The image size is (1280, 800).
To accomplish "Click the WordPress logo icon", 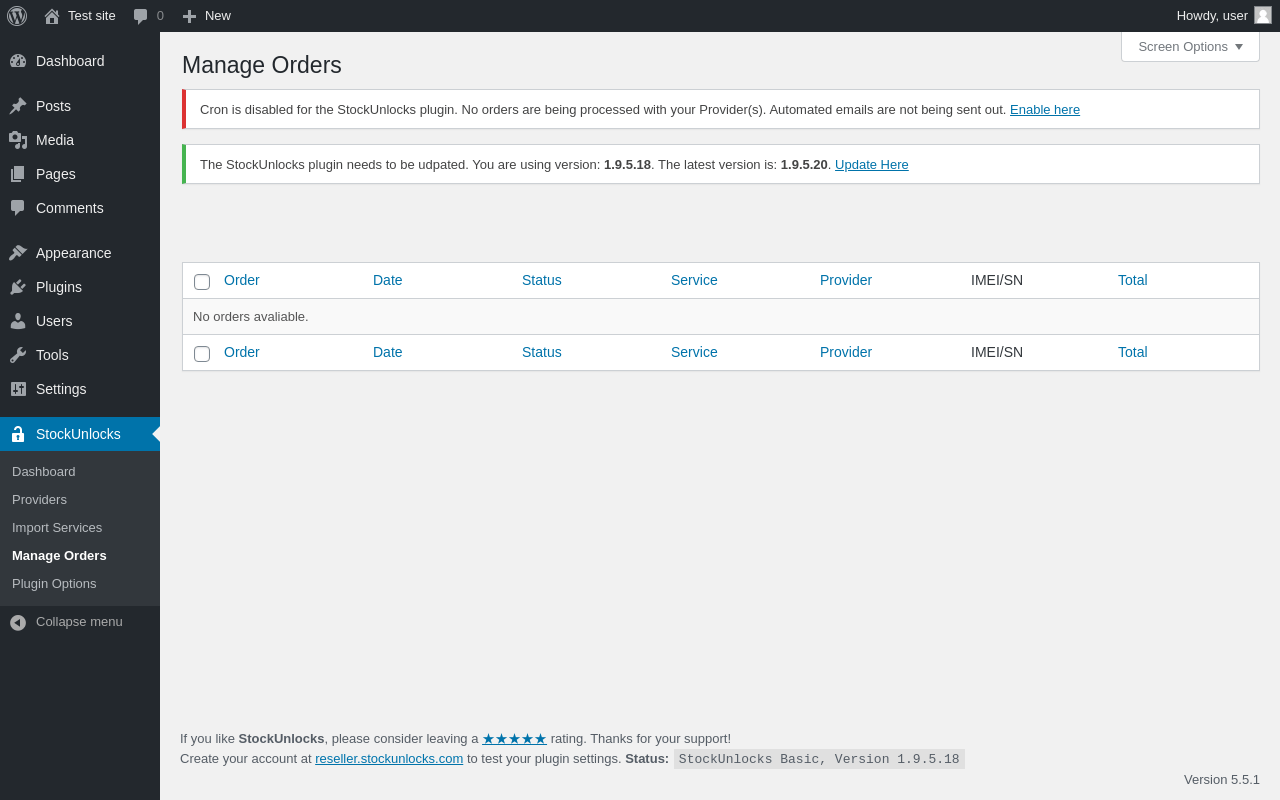I will tap(17, 16).
